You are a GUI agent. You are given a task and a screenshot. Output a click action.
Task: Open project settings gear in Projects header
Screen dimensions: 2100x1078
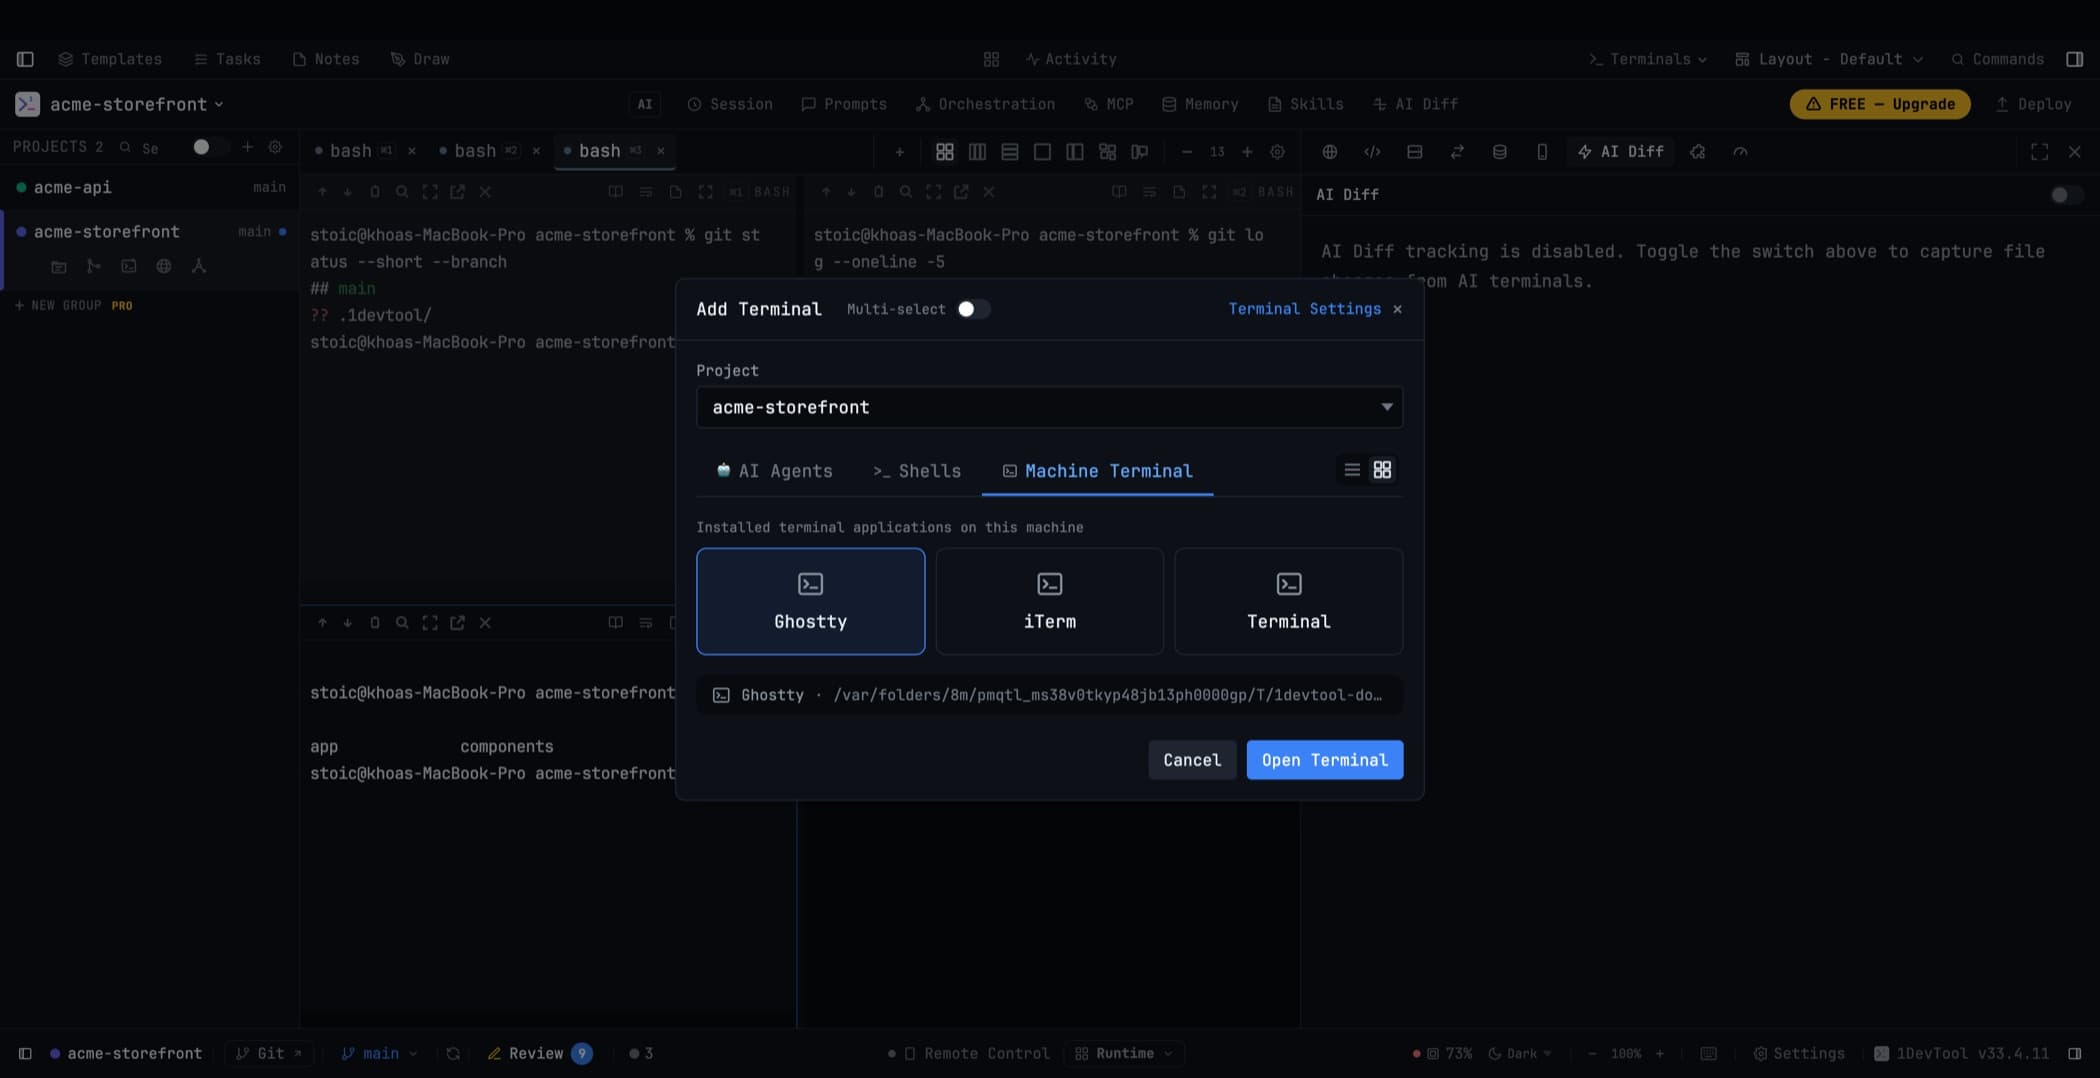click(x=275, y=147)
